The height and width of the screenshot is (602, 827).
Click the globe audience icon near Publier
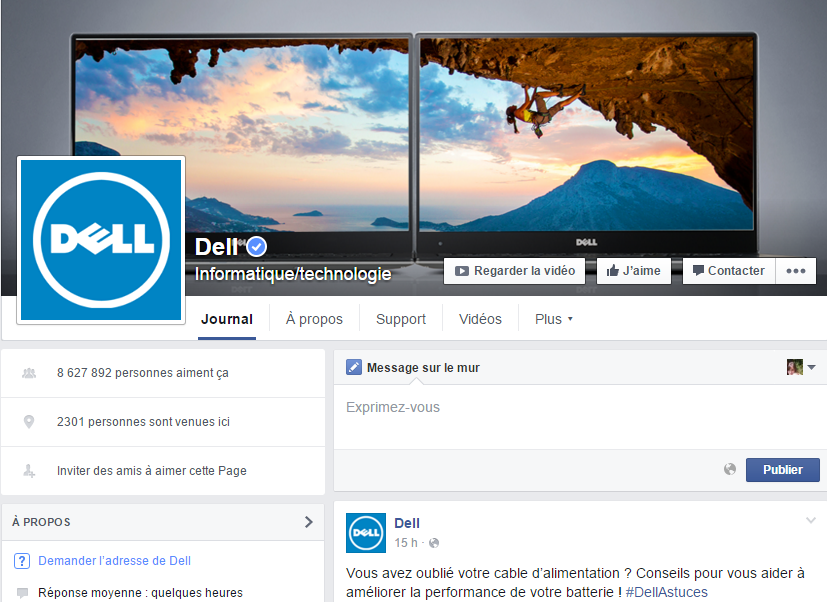[x=730, y=469]
